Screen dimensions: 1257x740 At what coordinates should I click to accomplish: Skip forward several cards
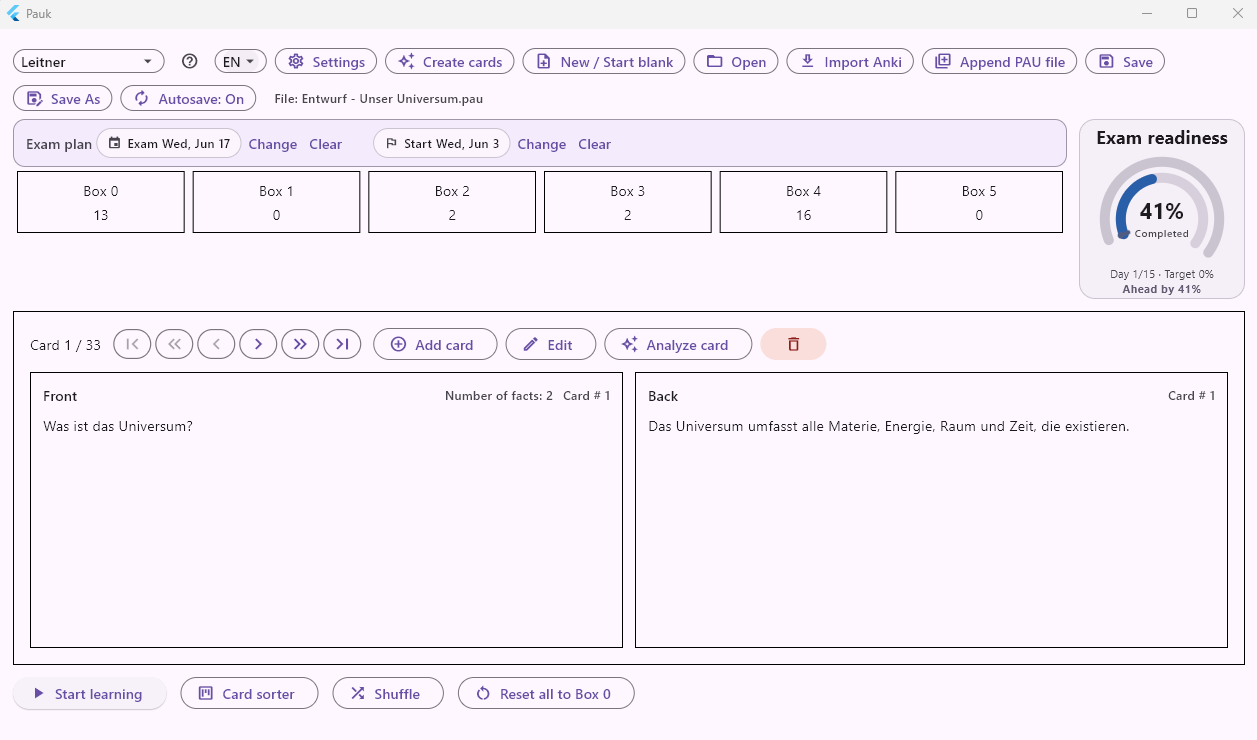300,344
